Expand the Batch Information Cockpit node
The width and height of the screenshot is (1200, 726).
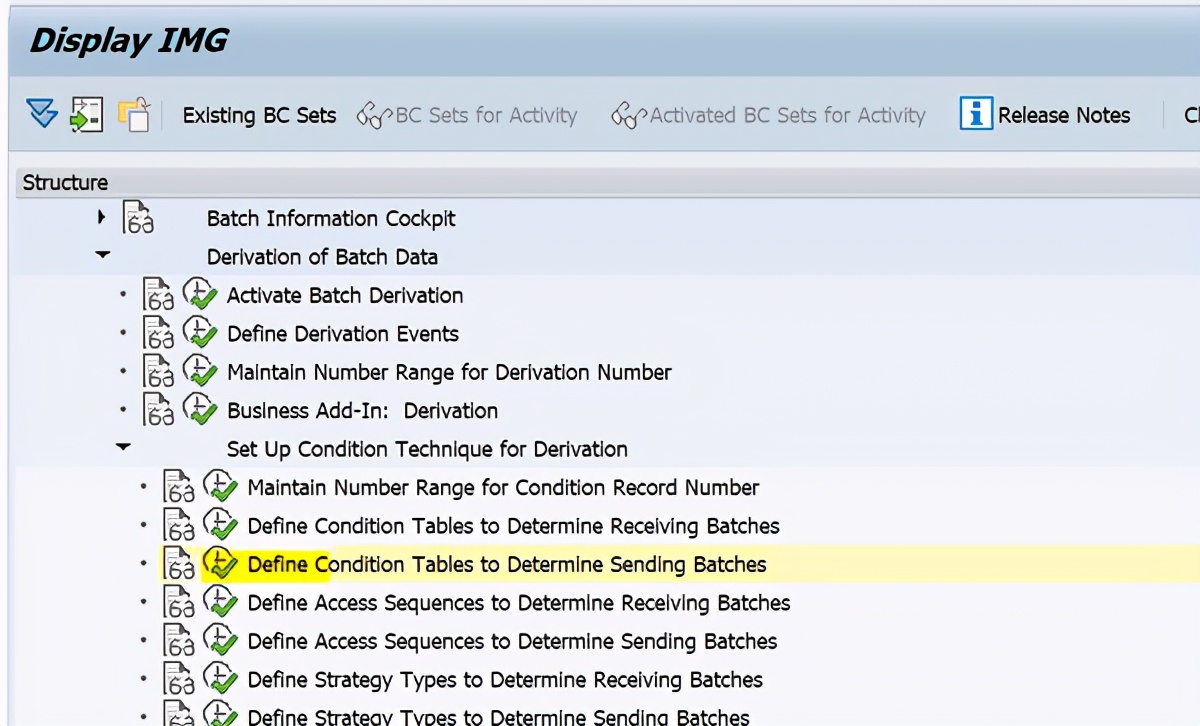point(101,217)
